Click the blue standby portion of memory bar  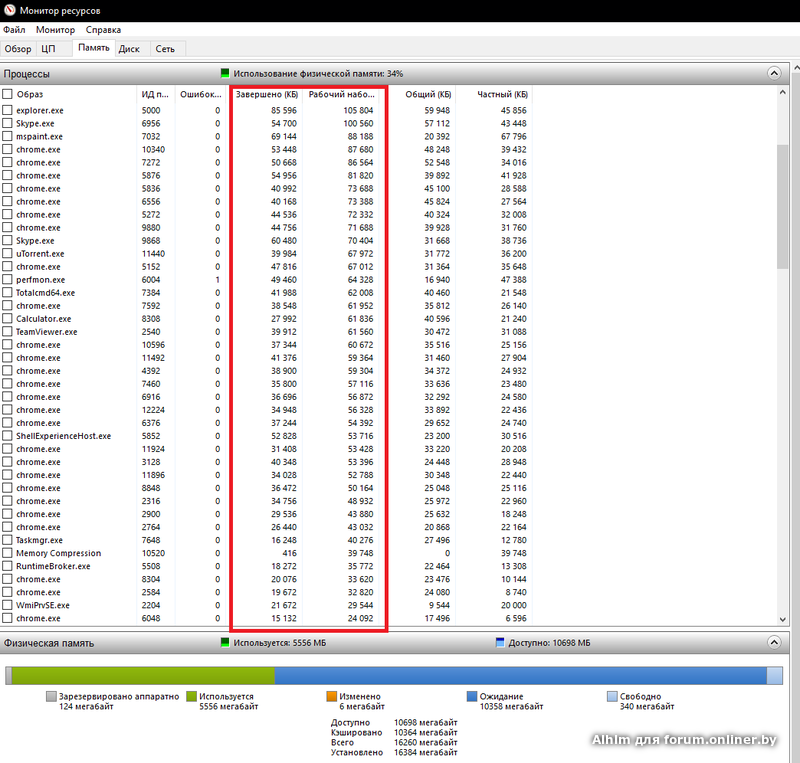coord(520,675)
